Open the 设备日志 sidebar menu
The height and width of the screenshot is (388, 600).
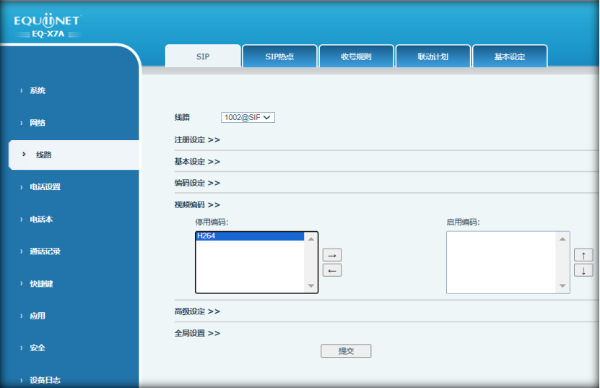coord(45,380)
